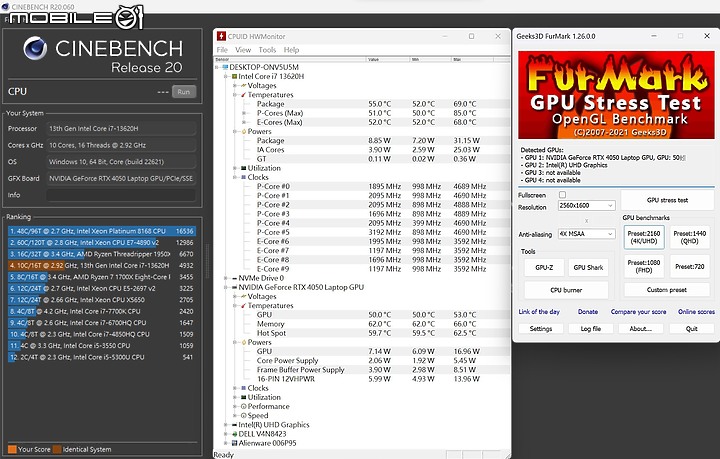
Task: Click the Clocks icon under Intel Core i7
Action: coord(243,177)
